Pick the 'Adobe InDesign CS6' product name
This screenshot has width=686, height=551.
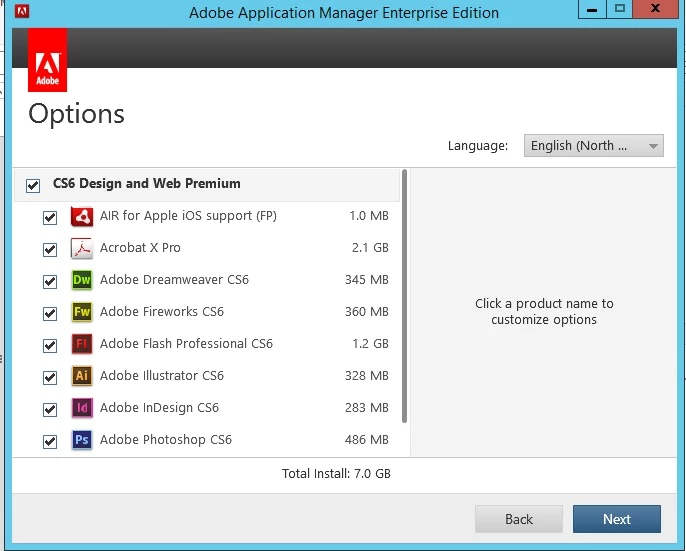159,408
